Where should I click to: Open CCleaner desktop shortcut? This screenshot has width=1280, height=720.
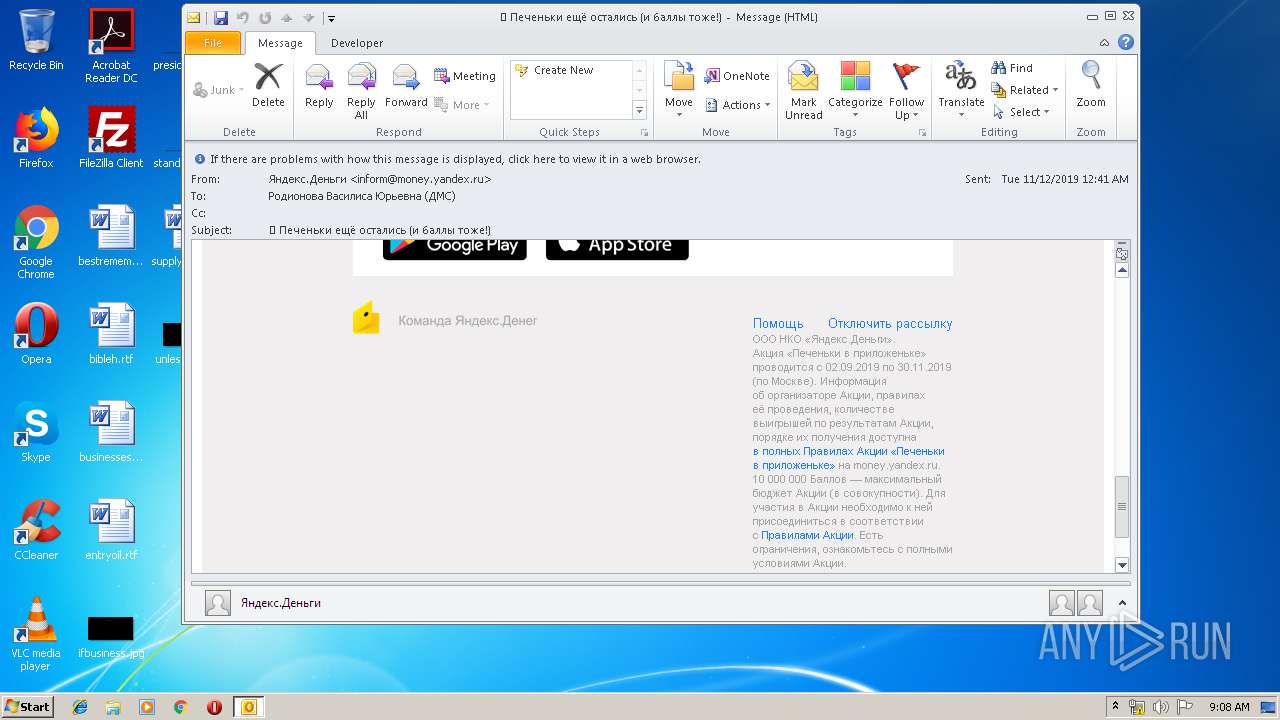[x=36, y=530]
